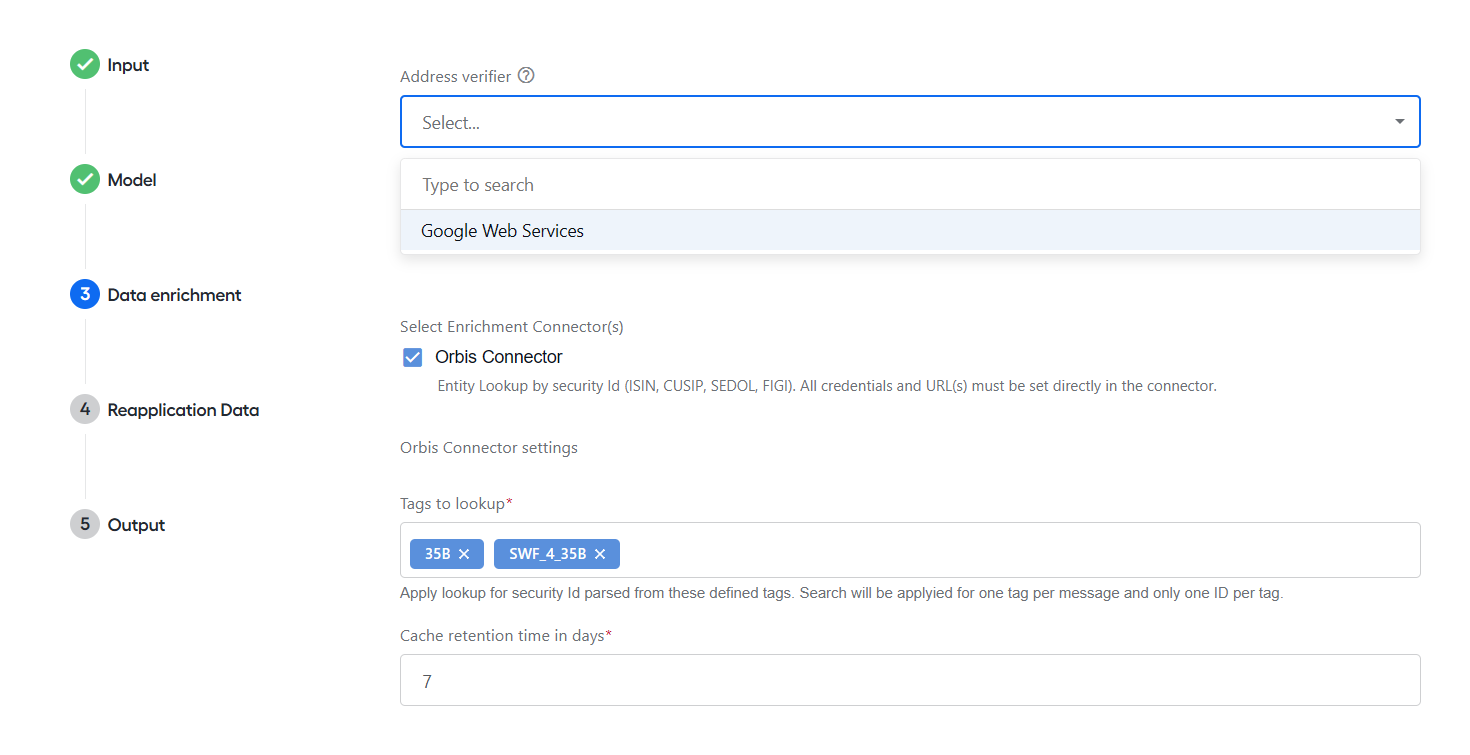Open the Output step label
Screen dimensions: 1470x755
pos(136,525)
